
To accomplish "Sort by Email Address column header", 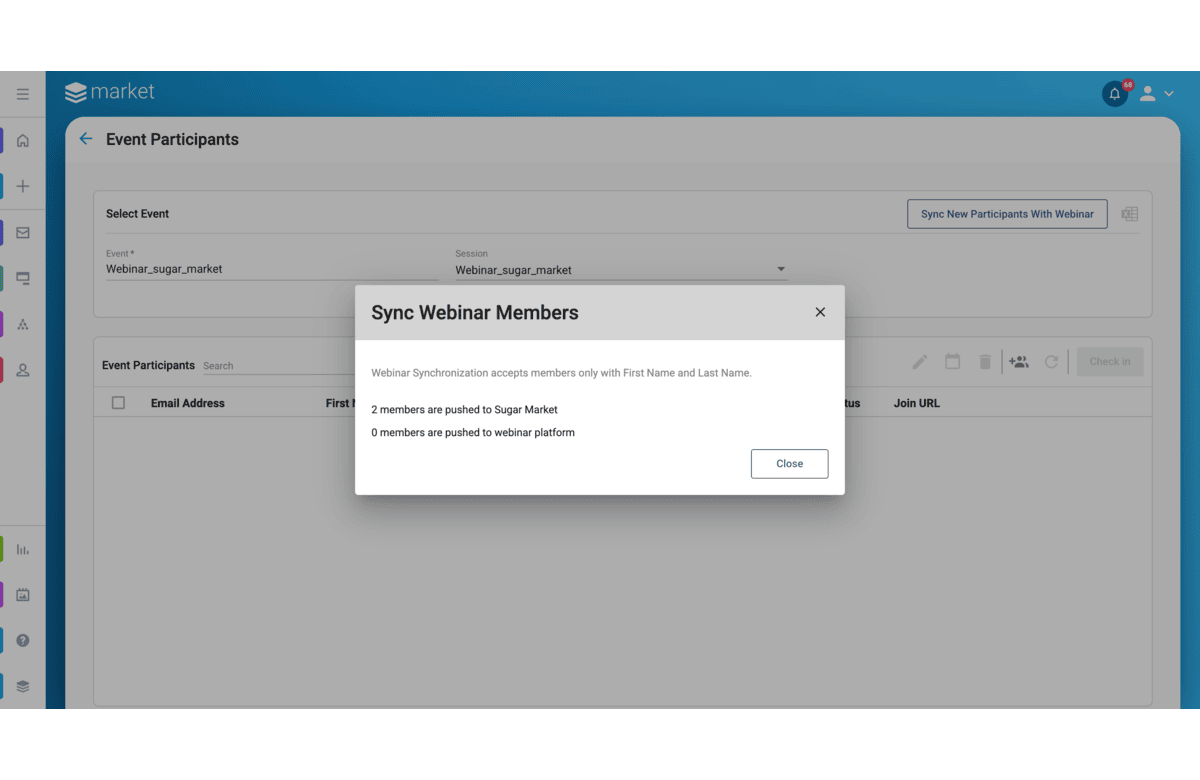I will (x=188, y=403).
